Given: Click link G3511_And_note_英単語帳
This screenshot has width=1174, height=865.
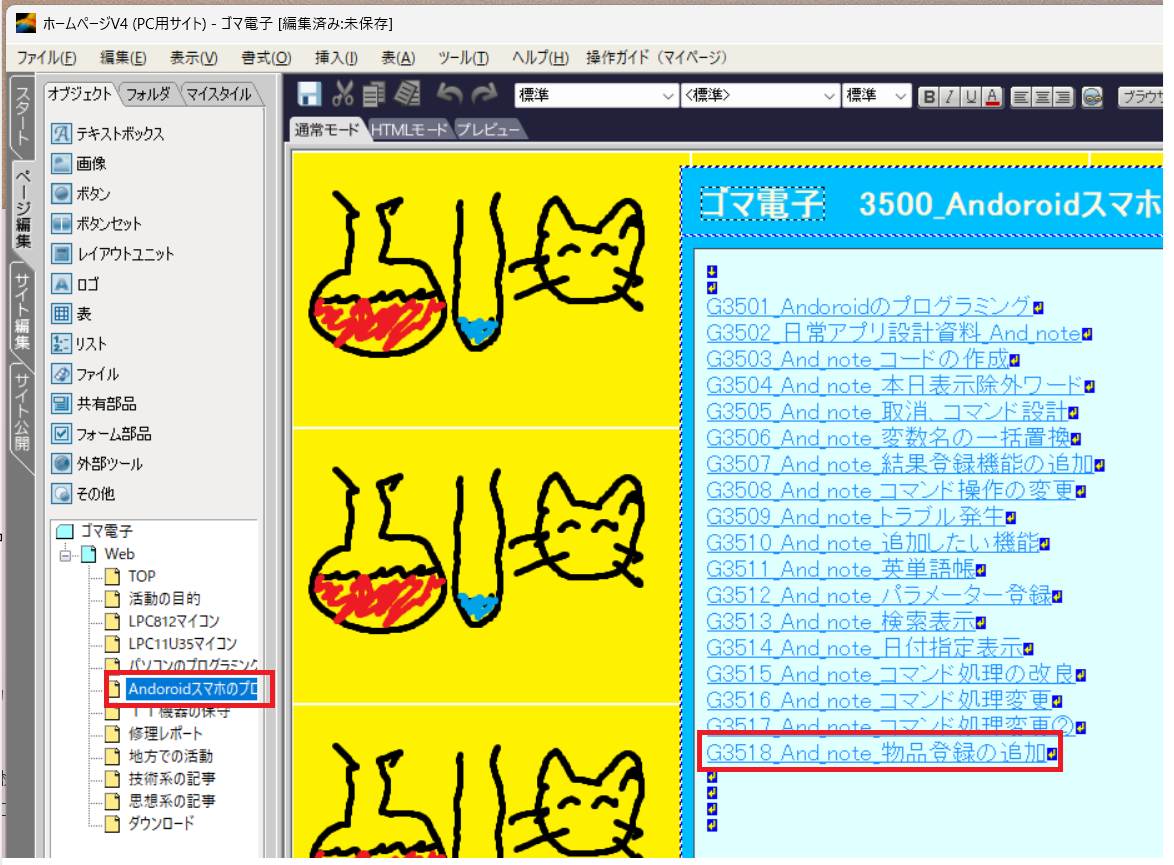Looking at the screenshot, I should click(x=840, y=568).
